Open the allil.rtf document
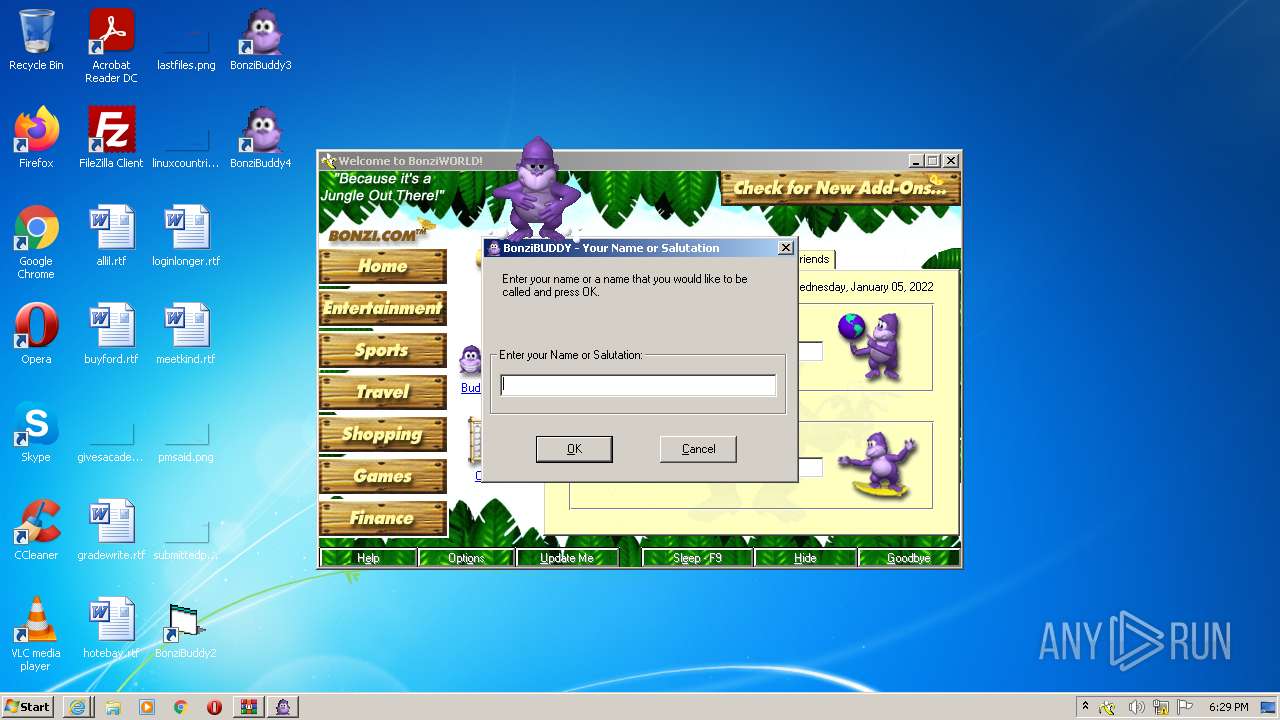Screen dimensions: 1280x720 point(111,236)
